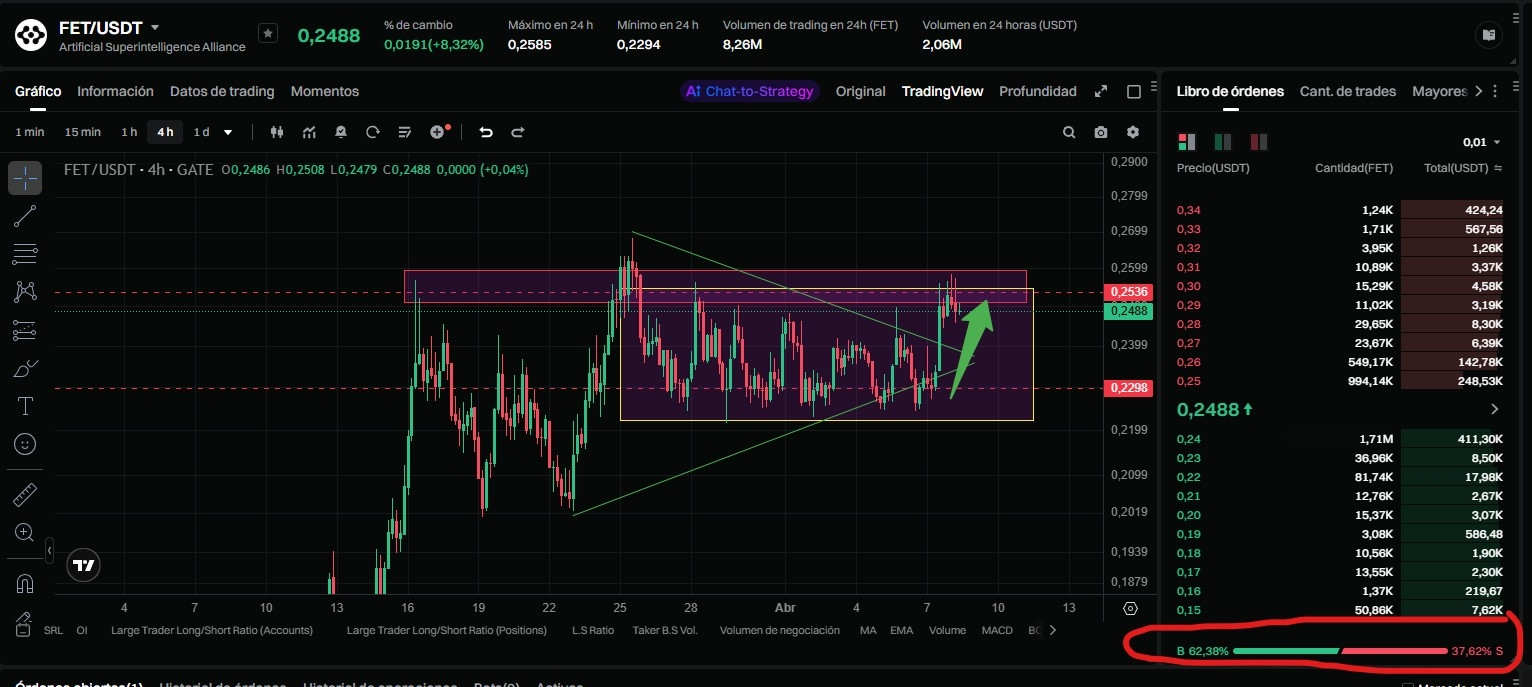Open the emoji stickers tool

point(25,443)
